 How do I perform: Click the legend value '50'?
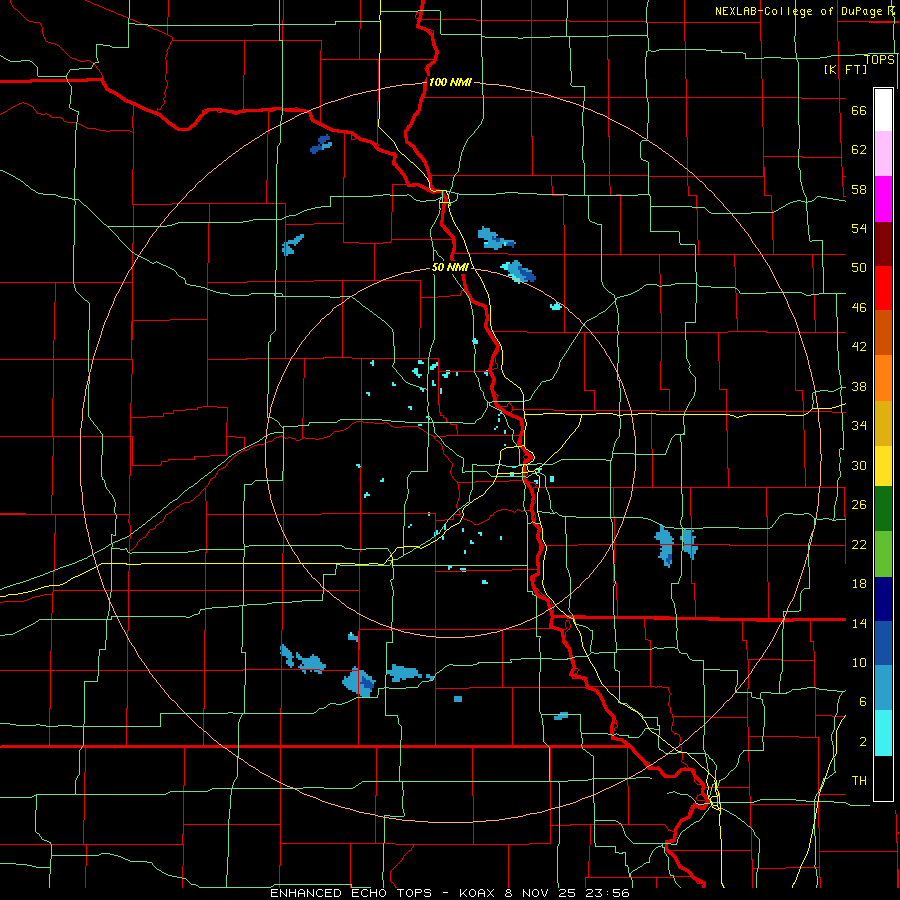(x=859, y=267)
